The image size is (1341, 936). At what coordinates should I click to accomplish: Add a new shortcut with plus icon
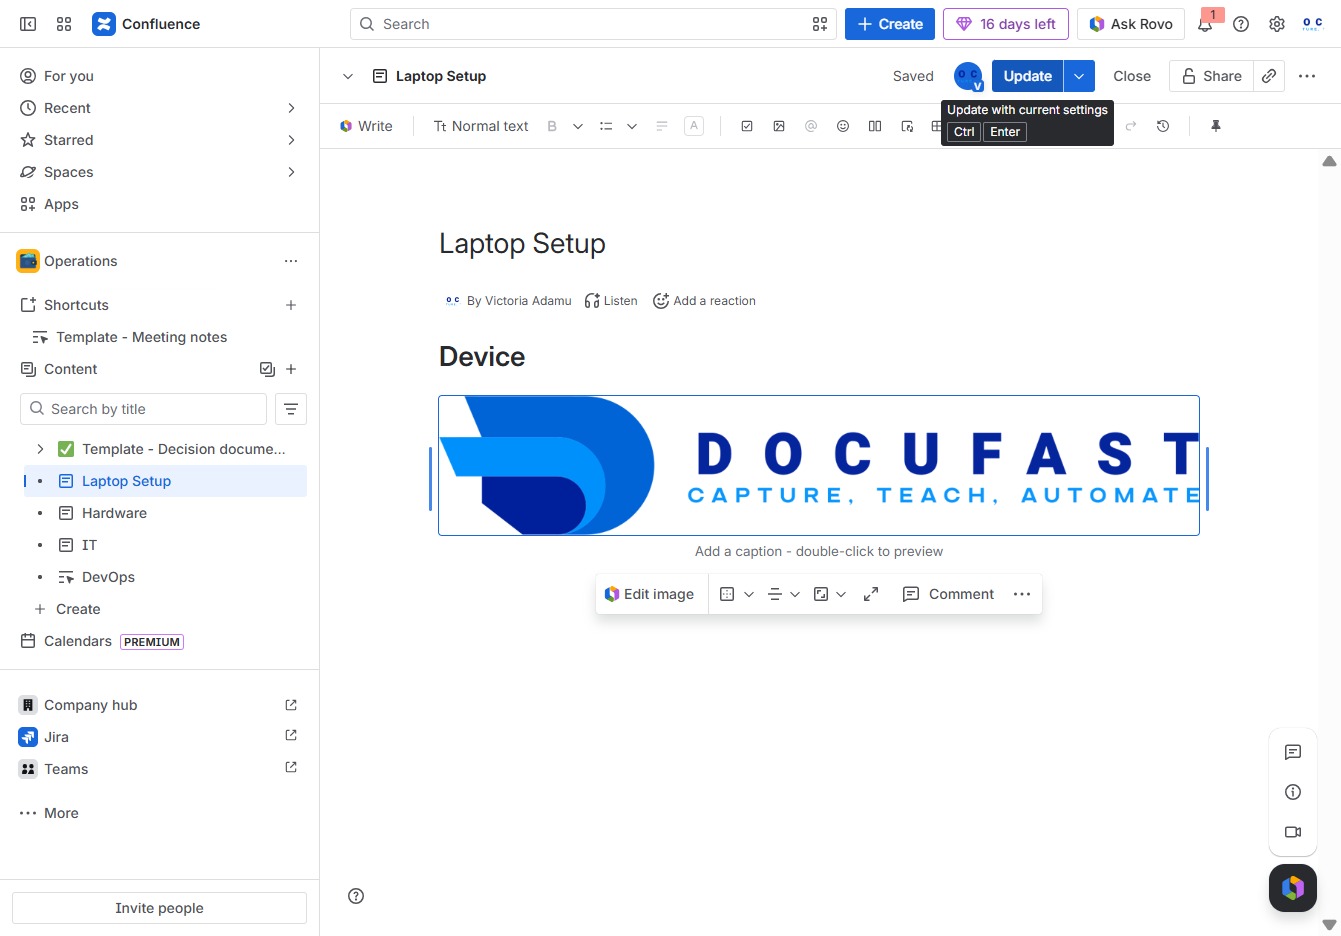291,305
